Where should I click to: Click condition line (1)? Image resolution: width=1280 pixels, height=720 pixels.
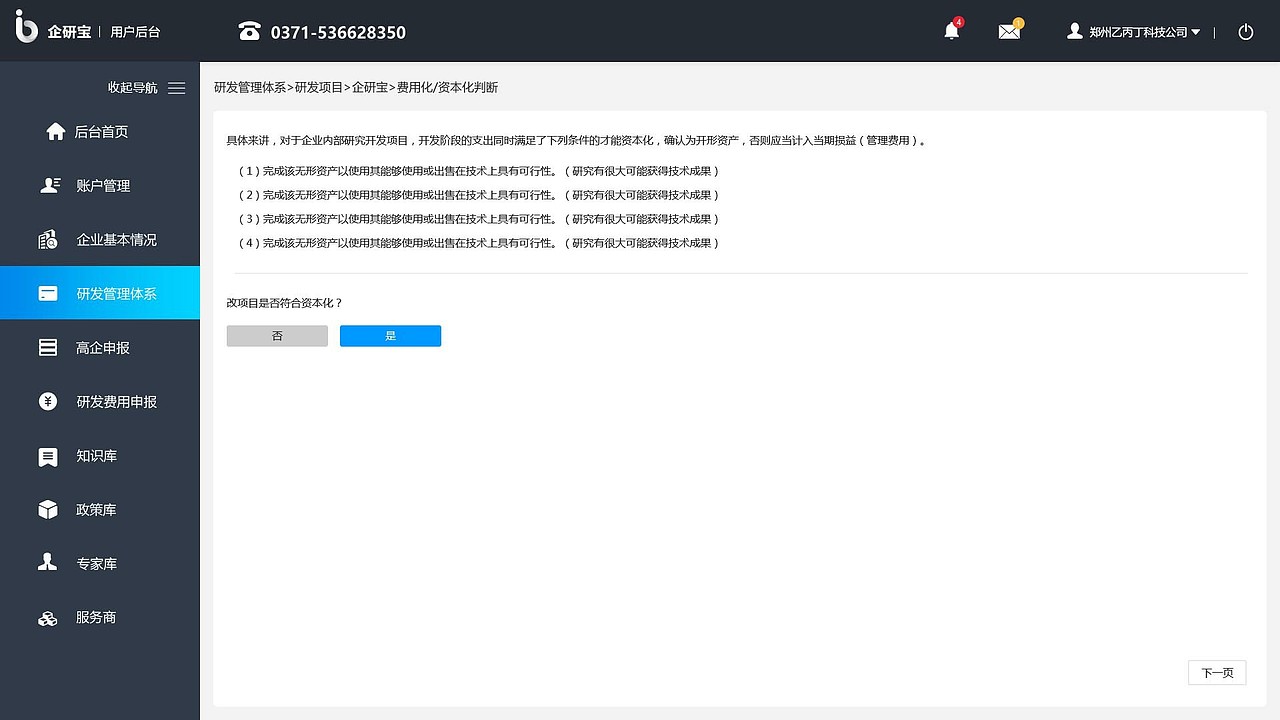pyautogui.click(x=478, y=171)
